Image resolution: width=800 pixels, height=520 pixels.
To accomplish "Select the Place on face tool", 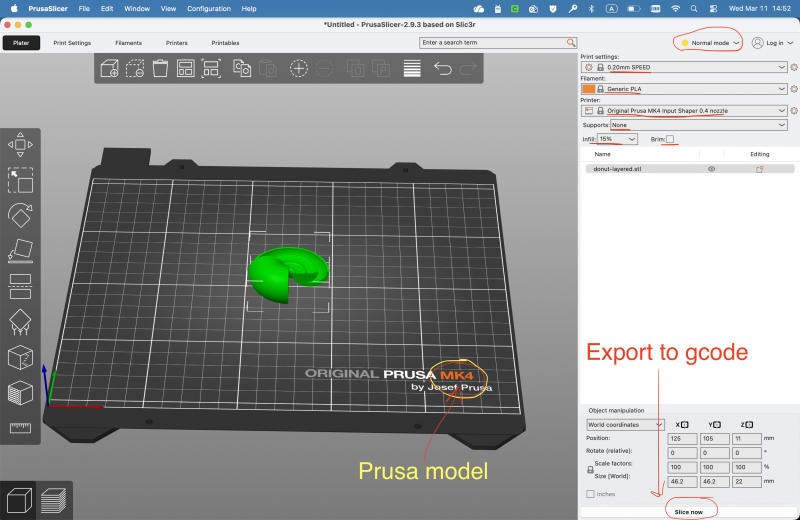I will pos(20,251).
